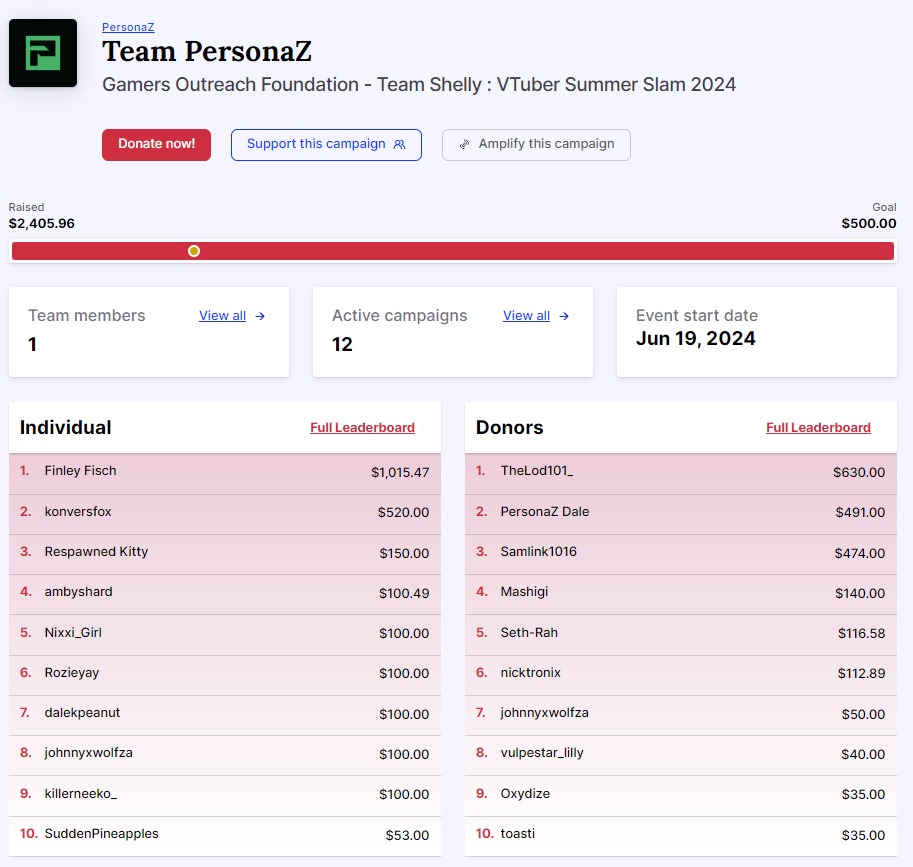Select konversfox leaderboard row
This screenshot has width=913, height=867.
coord(225,514)
